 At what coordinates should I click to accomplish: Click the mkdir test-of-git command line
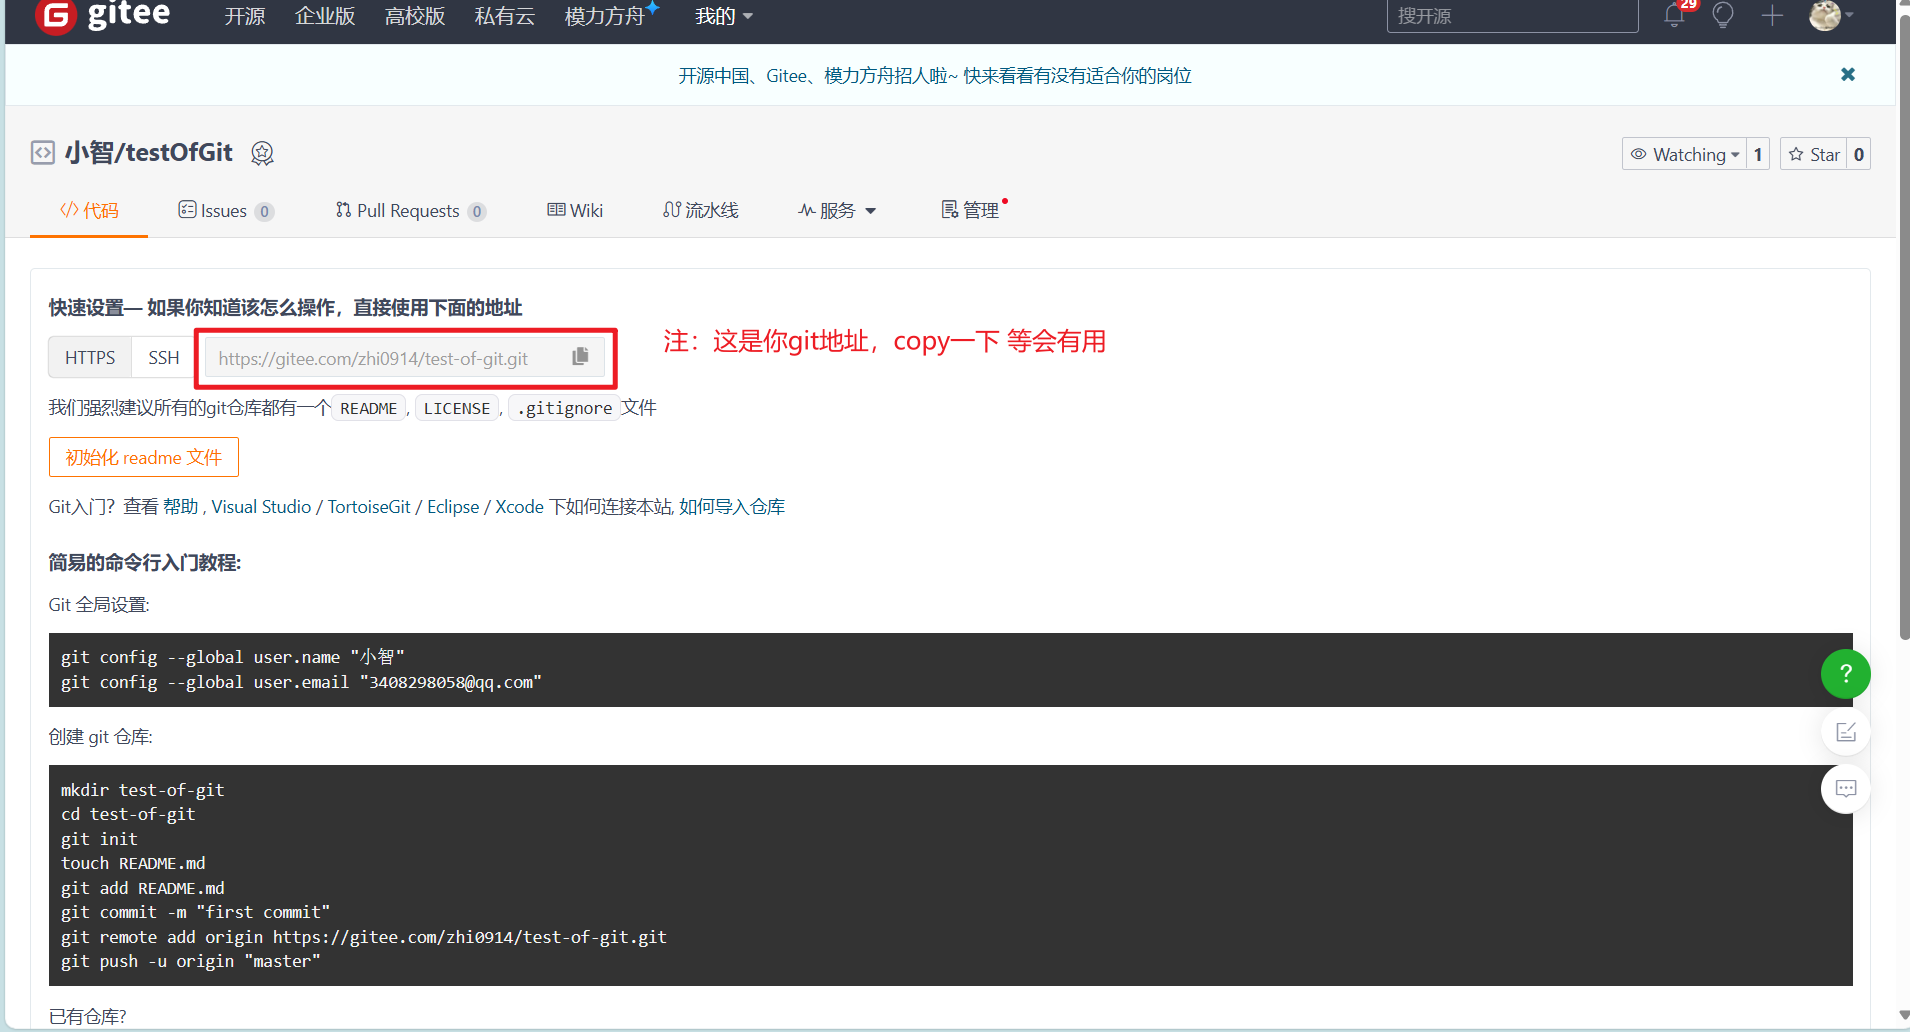point(142,790)
